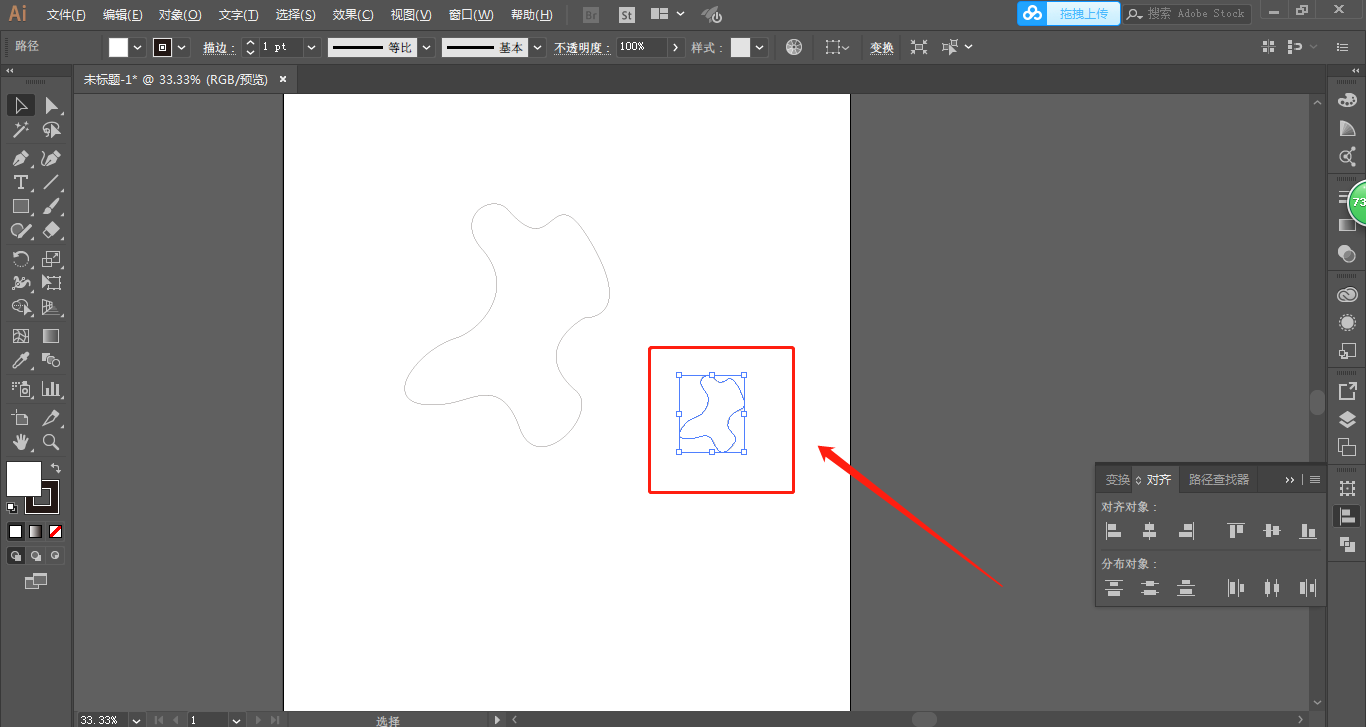Select the Line Segment tool

click(x=52, y=182)
